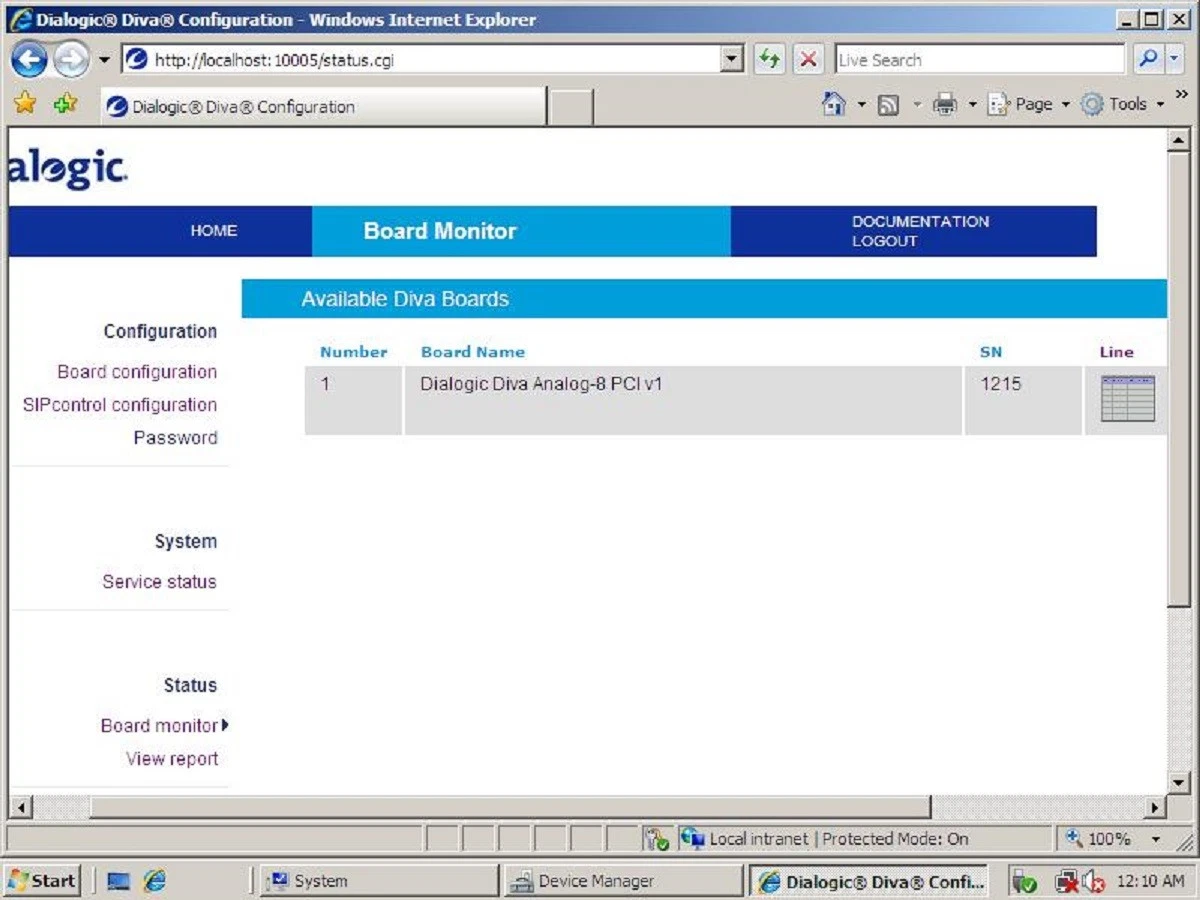
Task: Switch to System taskbar window
Action: tap(379, 881)
